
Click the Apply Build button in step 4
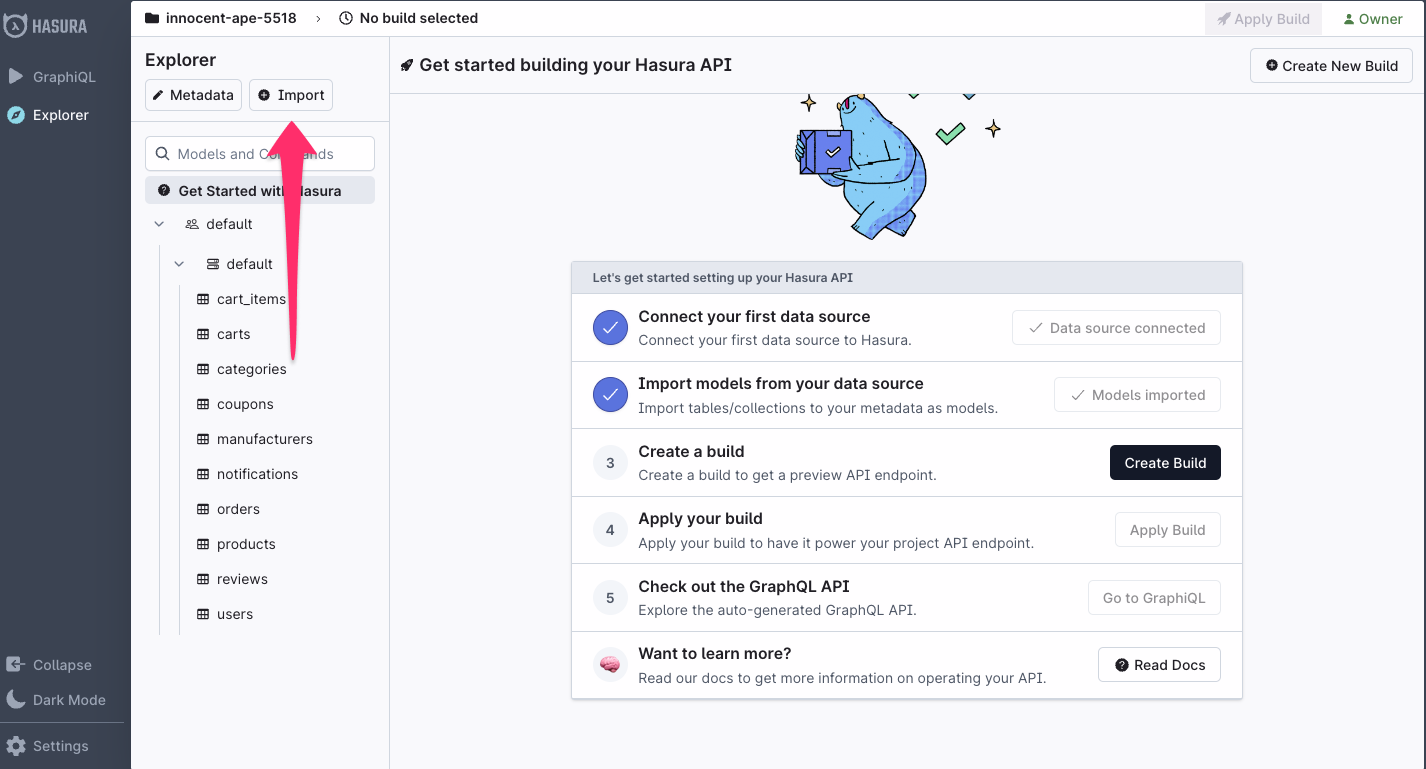(1167, 530)
